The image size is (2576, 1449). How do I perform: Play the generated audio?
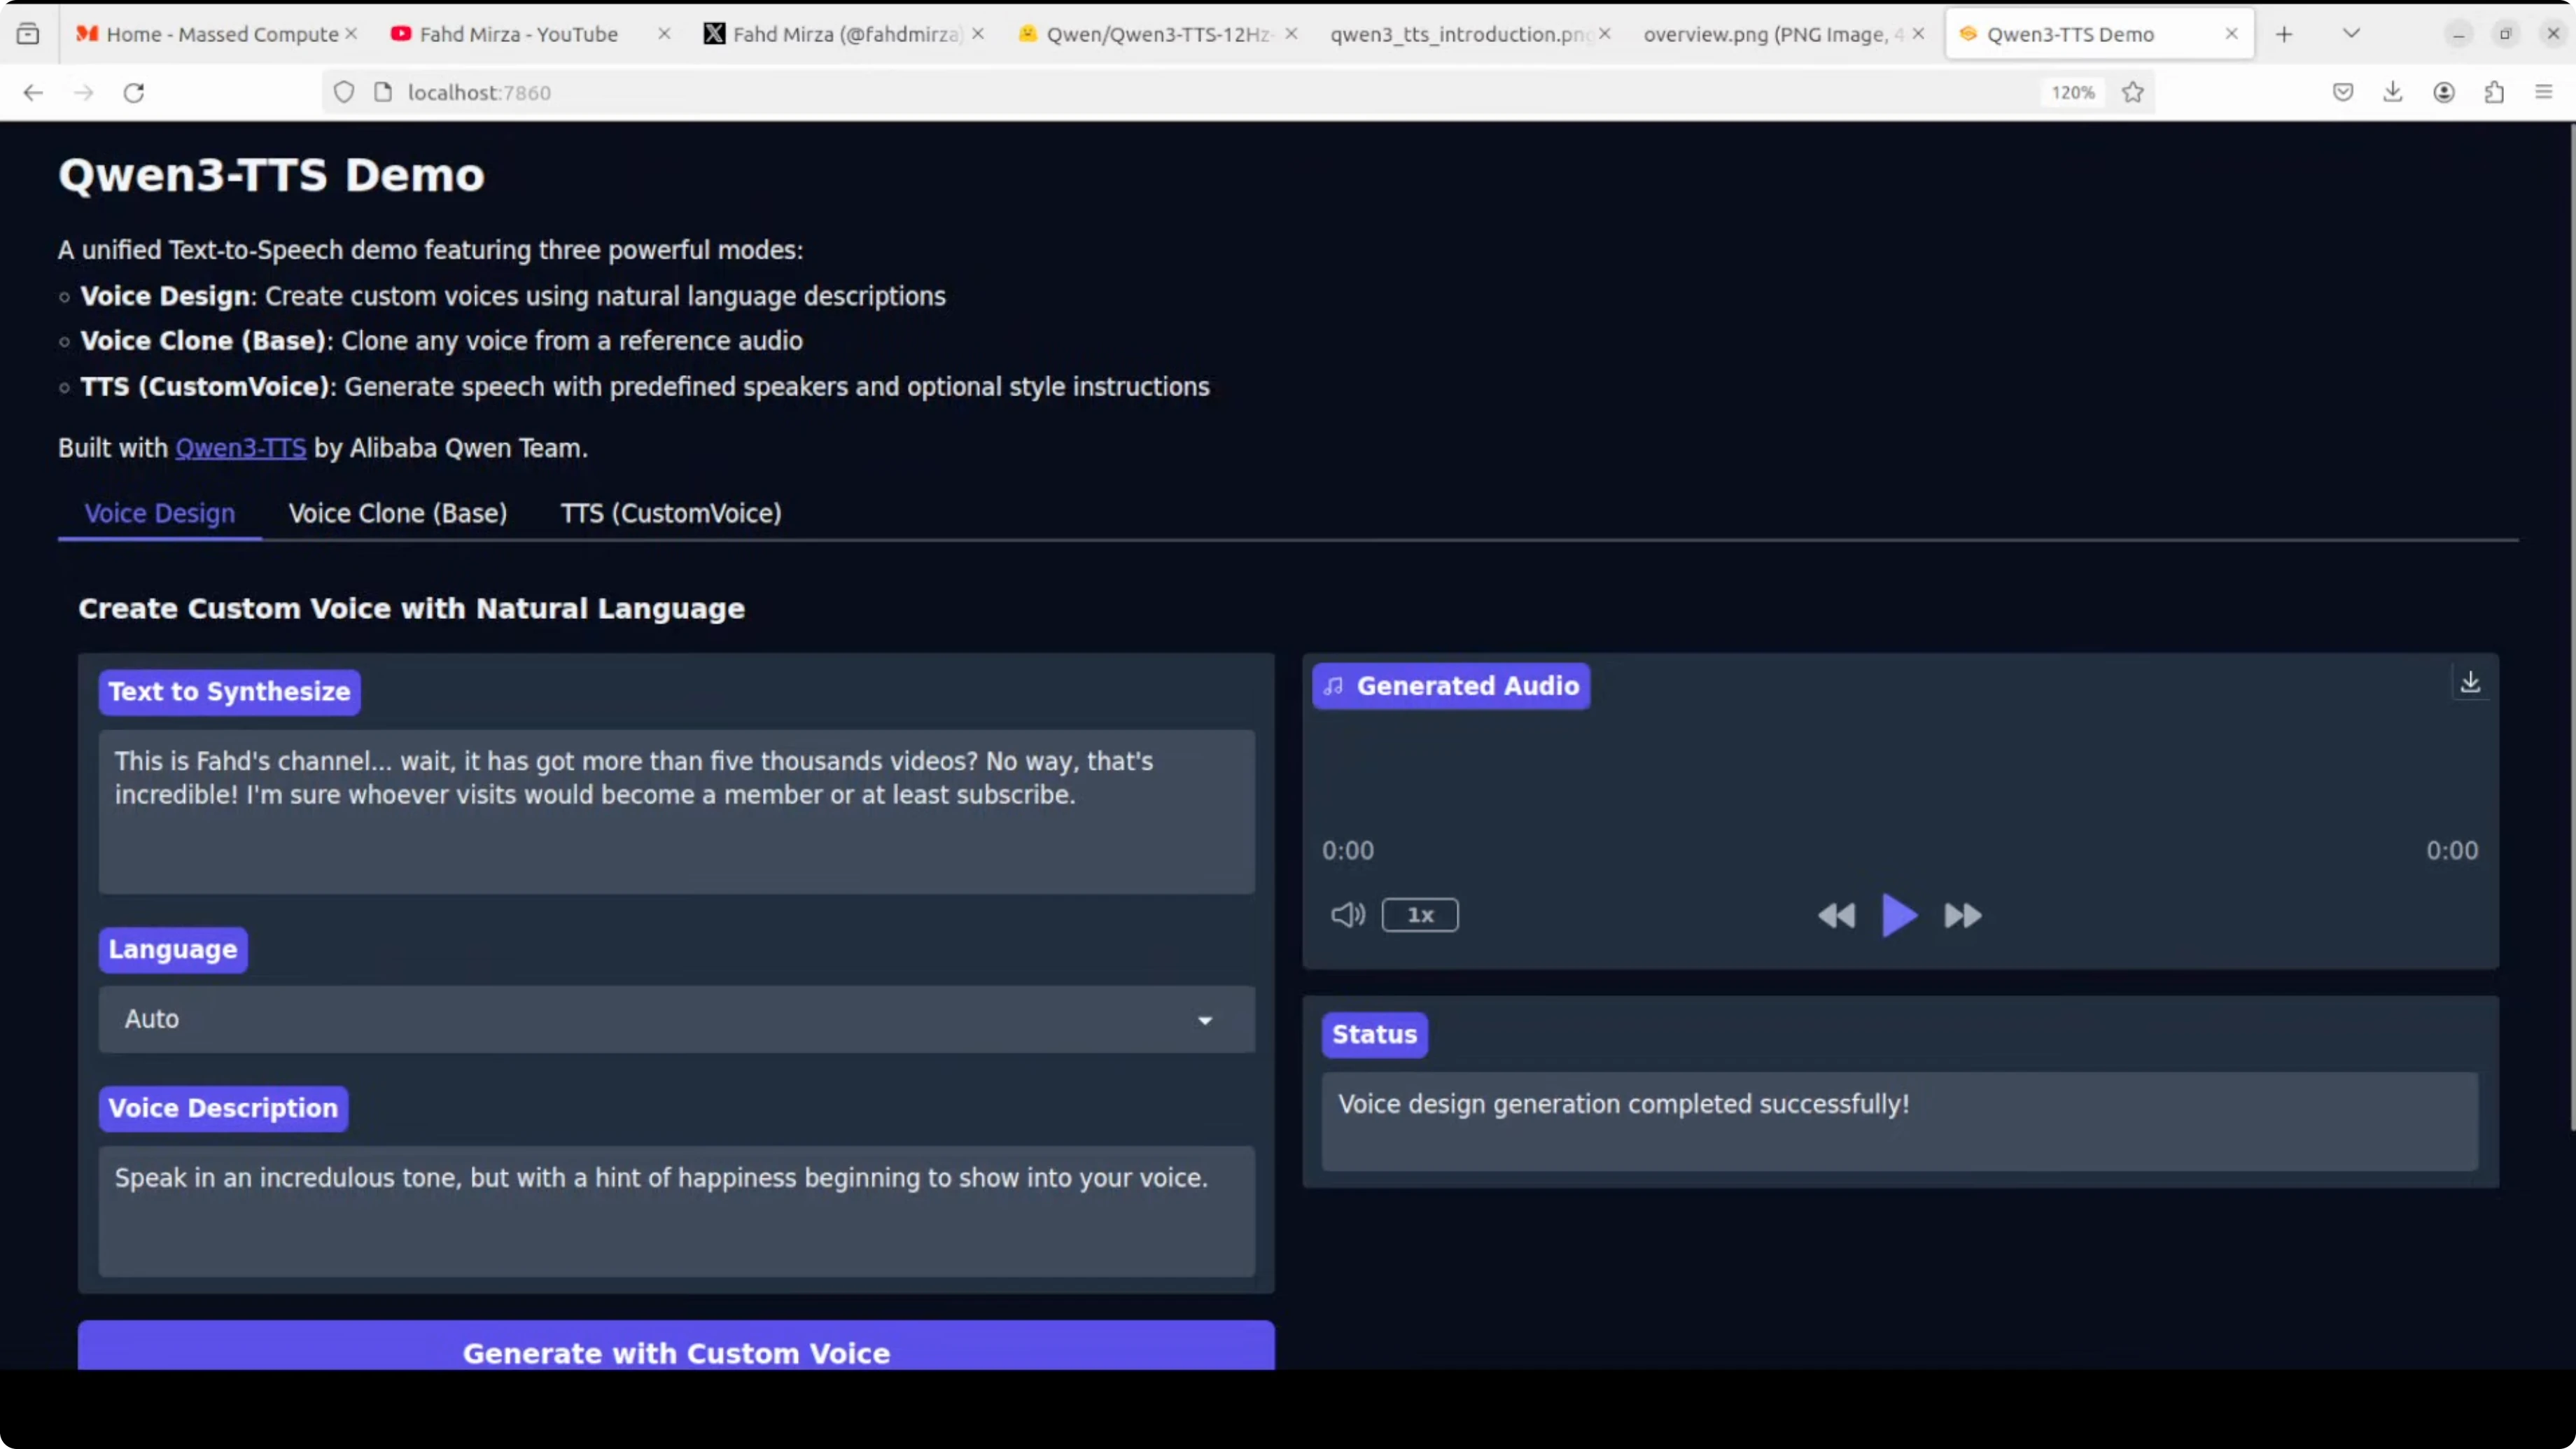point(1898,915)
